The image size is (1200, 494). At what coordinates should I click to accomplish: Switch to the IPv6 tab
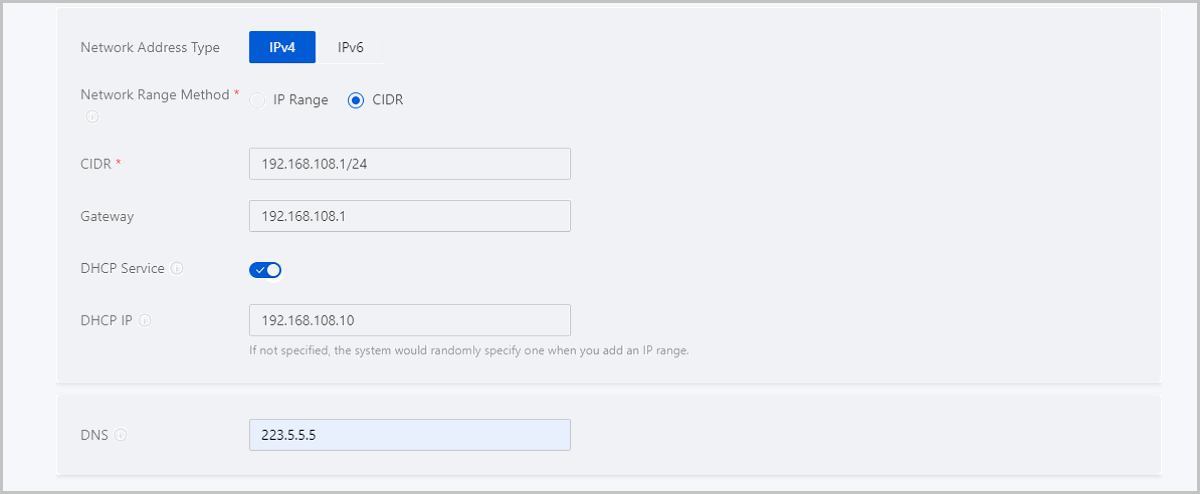(350, 48)
